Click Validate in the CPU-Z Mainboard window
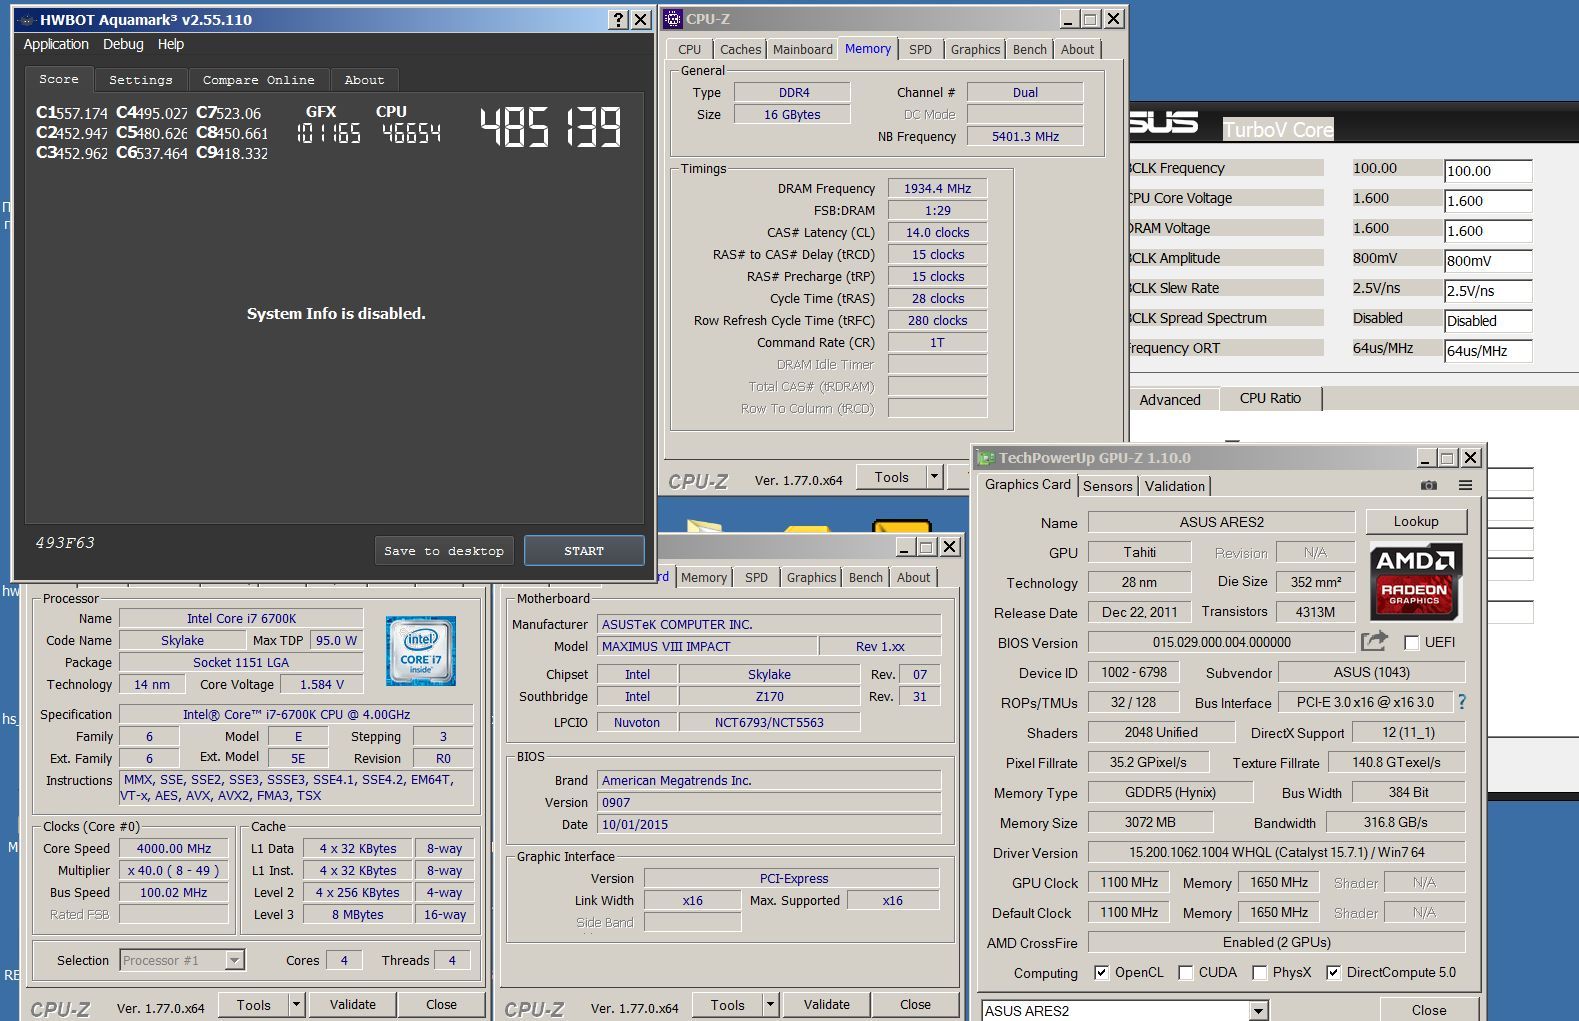The height and width of the screenshot is (1021, 1579). coord(827,1005)
